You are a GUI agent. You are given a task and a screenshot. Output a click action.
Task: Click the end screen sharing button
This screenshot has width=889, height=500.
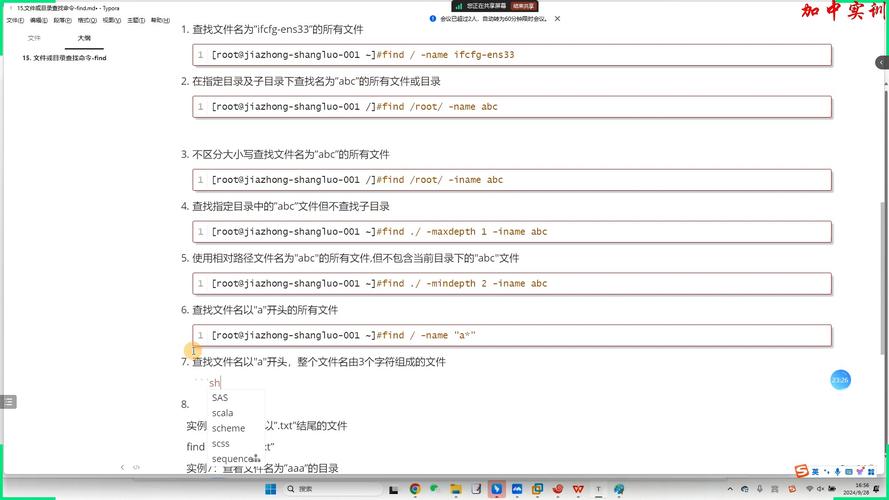[523, 6]
